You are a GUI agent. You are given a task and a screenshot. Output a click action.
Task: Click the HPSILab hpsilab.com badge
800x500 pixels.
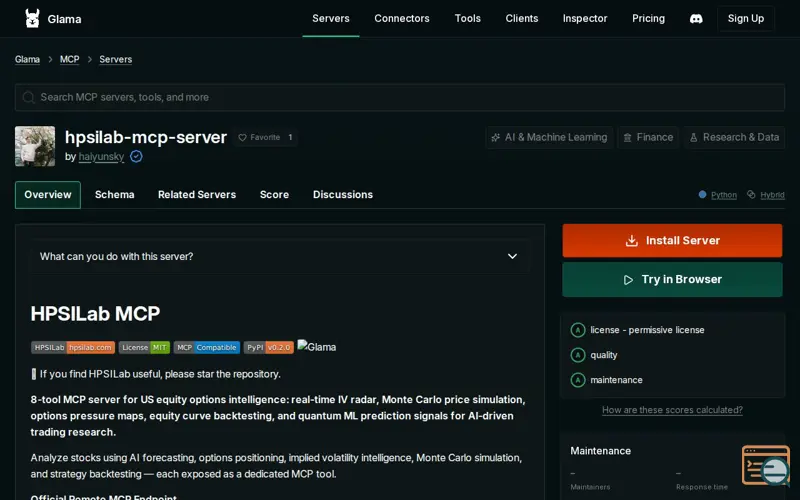(x=73, y=347)
